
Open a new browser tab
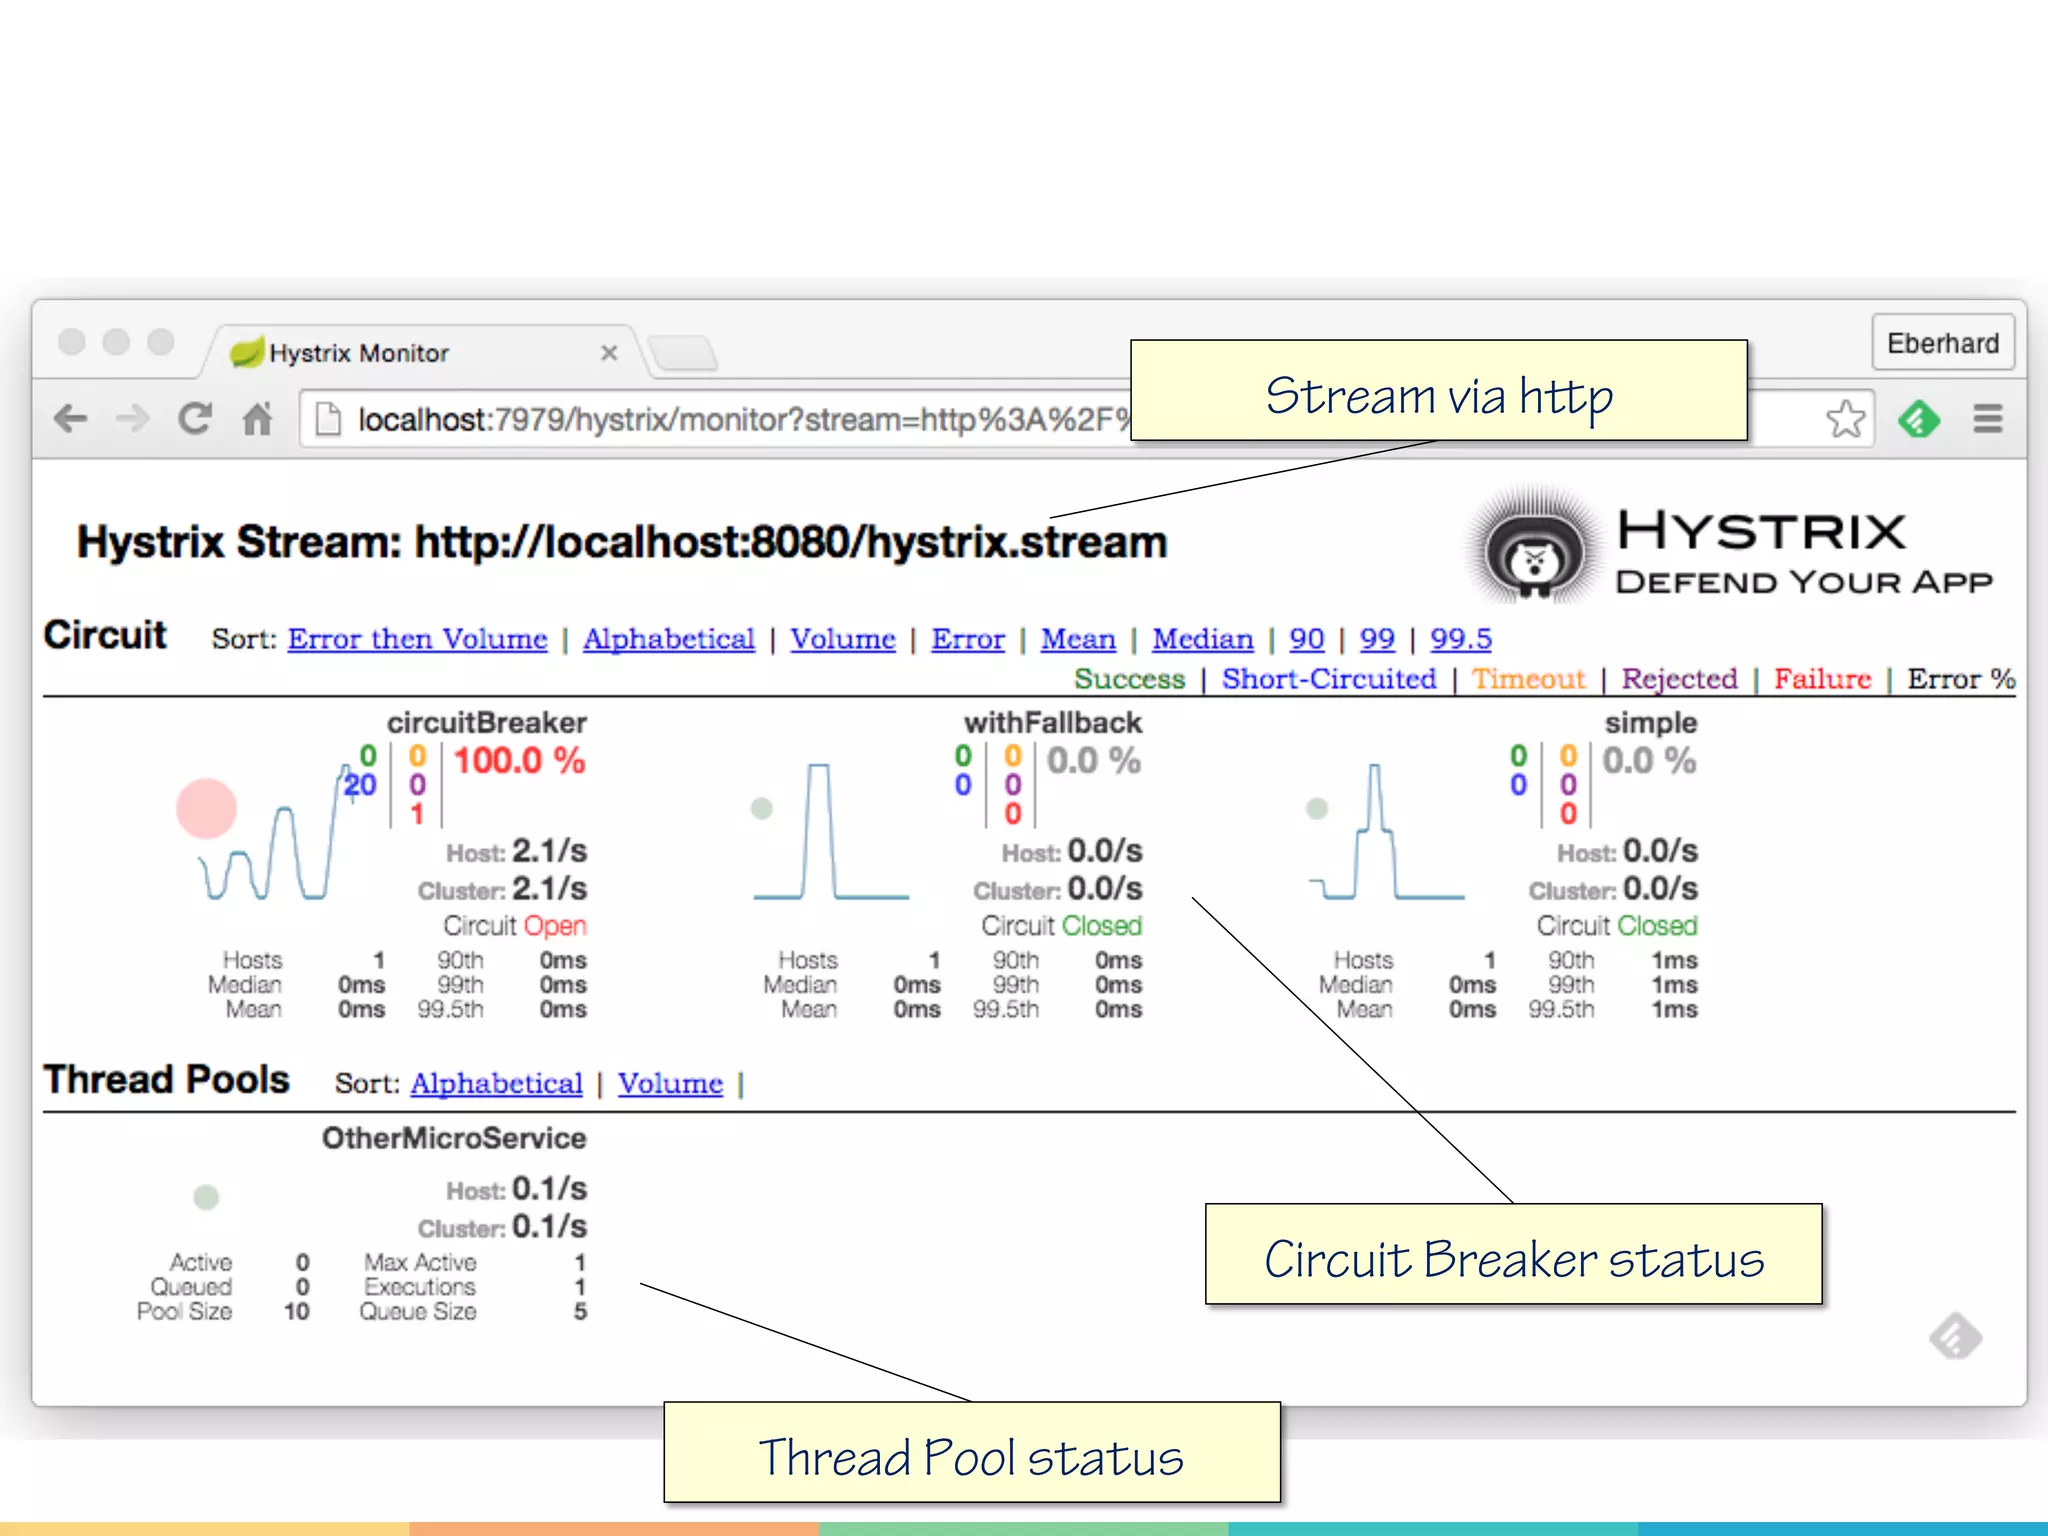click(x=683, y=353)
